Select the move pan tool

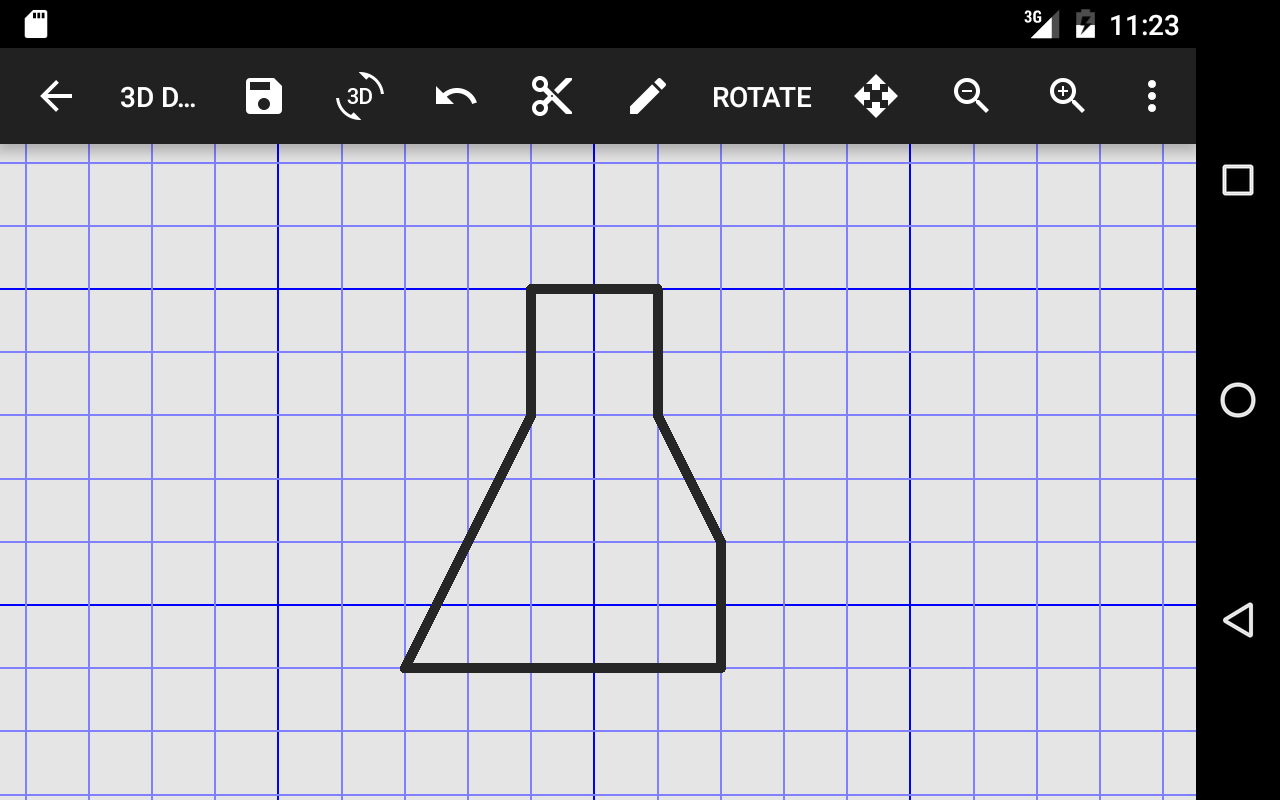876,96
